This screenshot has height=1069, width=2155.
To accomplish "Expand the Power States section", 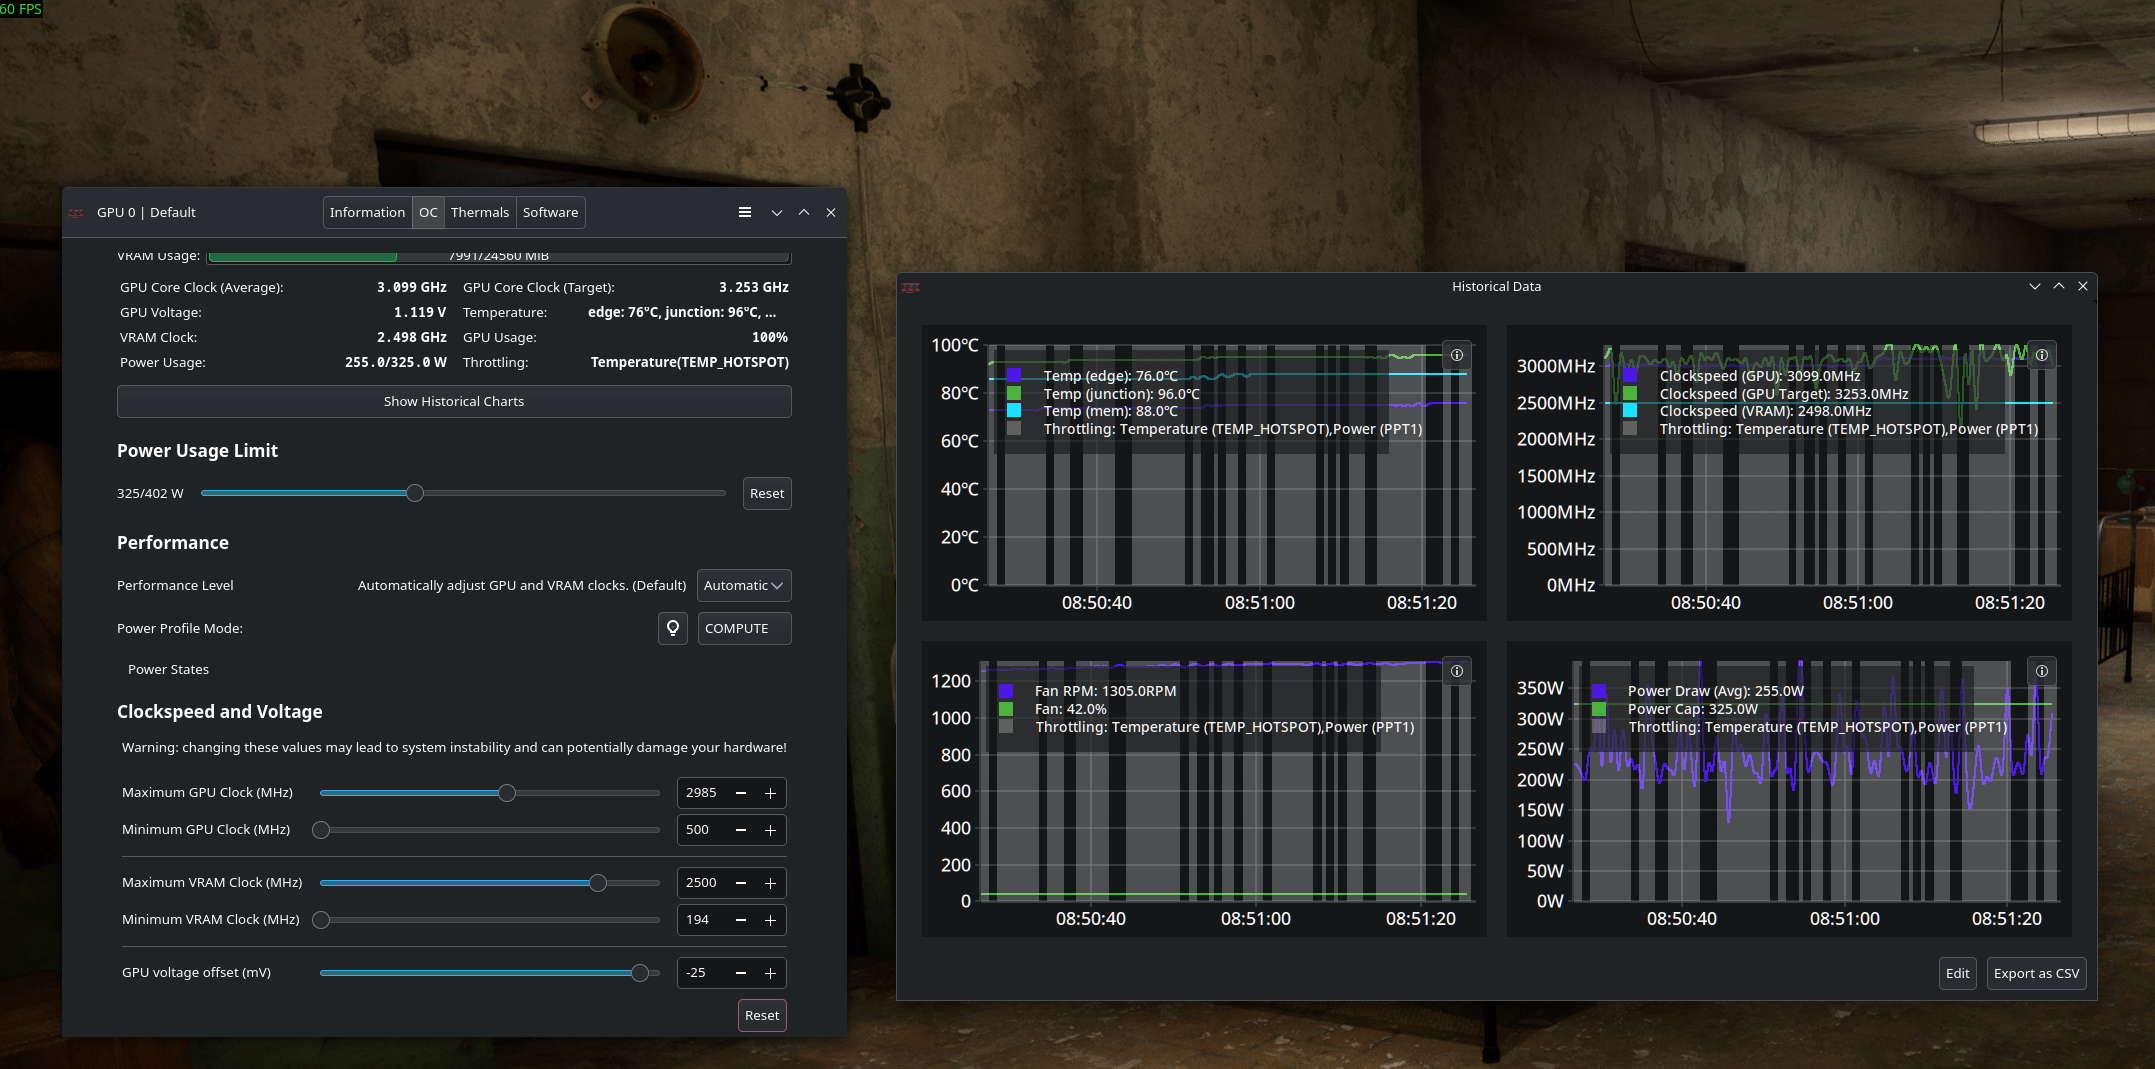I will [x=168, y=669].
